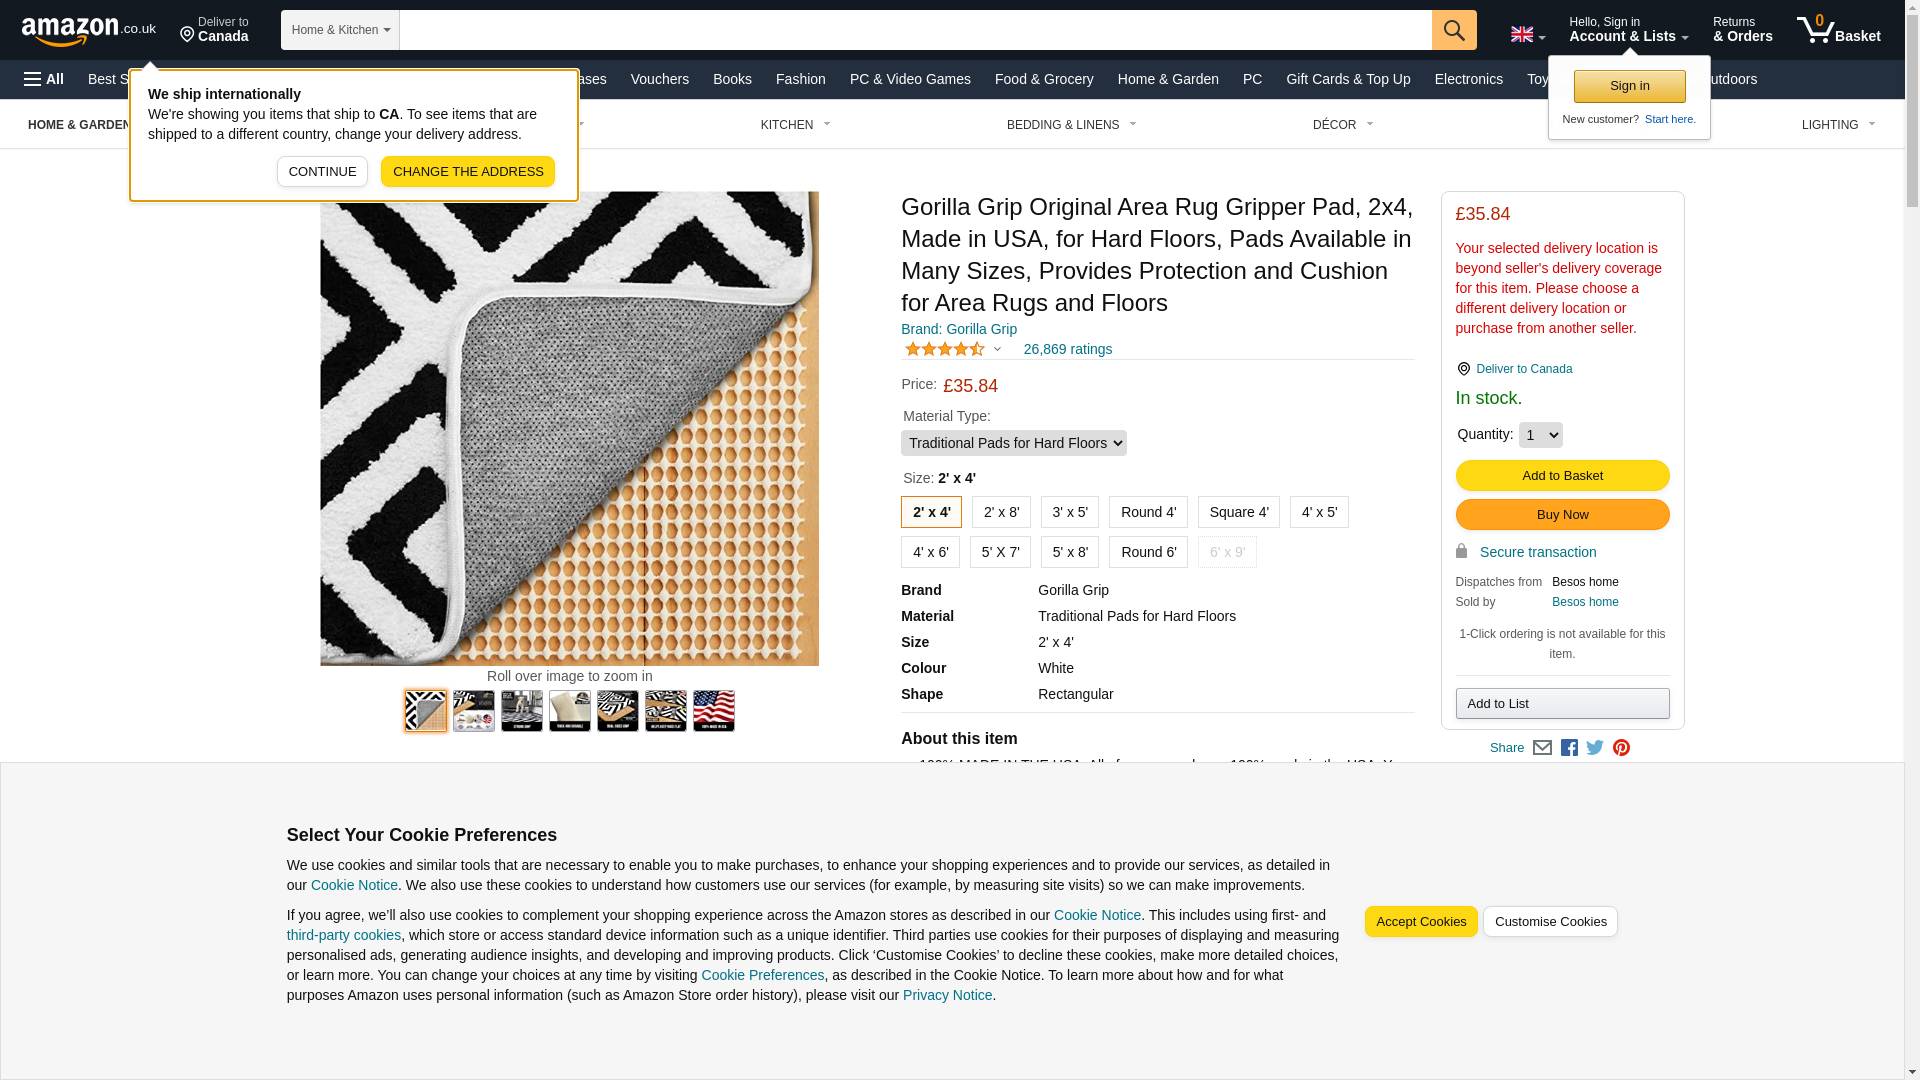Share via email envelope icon

(x=1542, y=747)
